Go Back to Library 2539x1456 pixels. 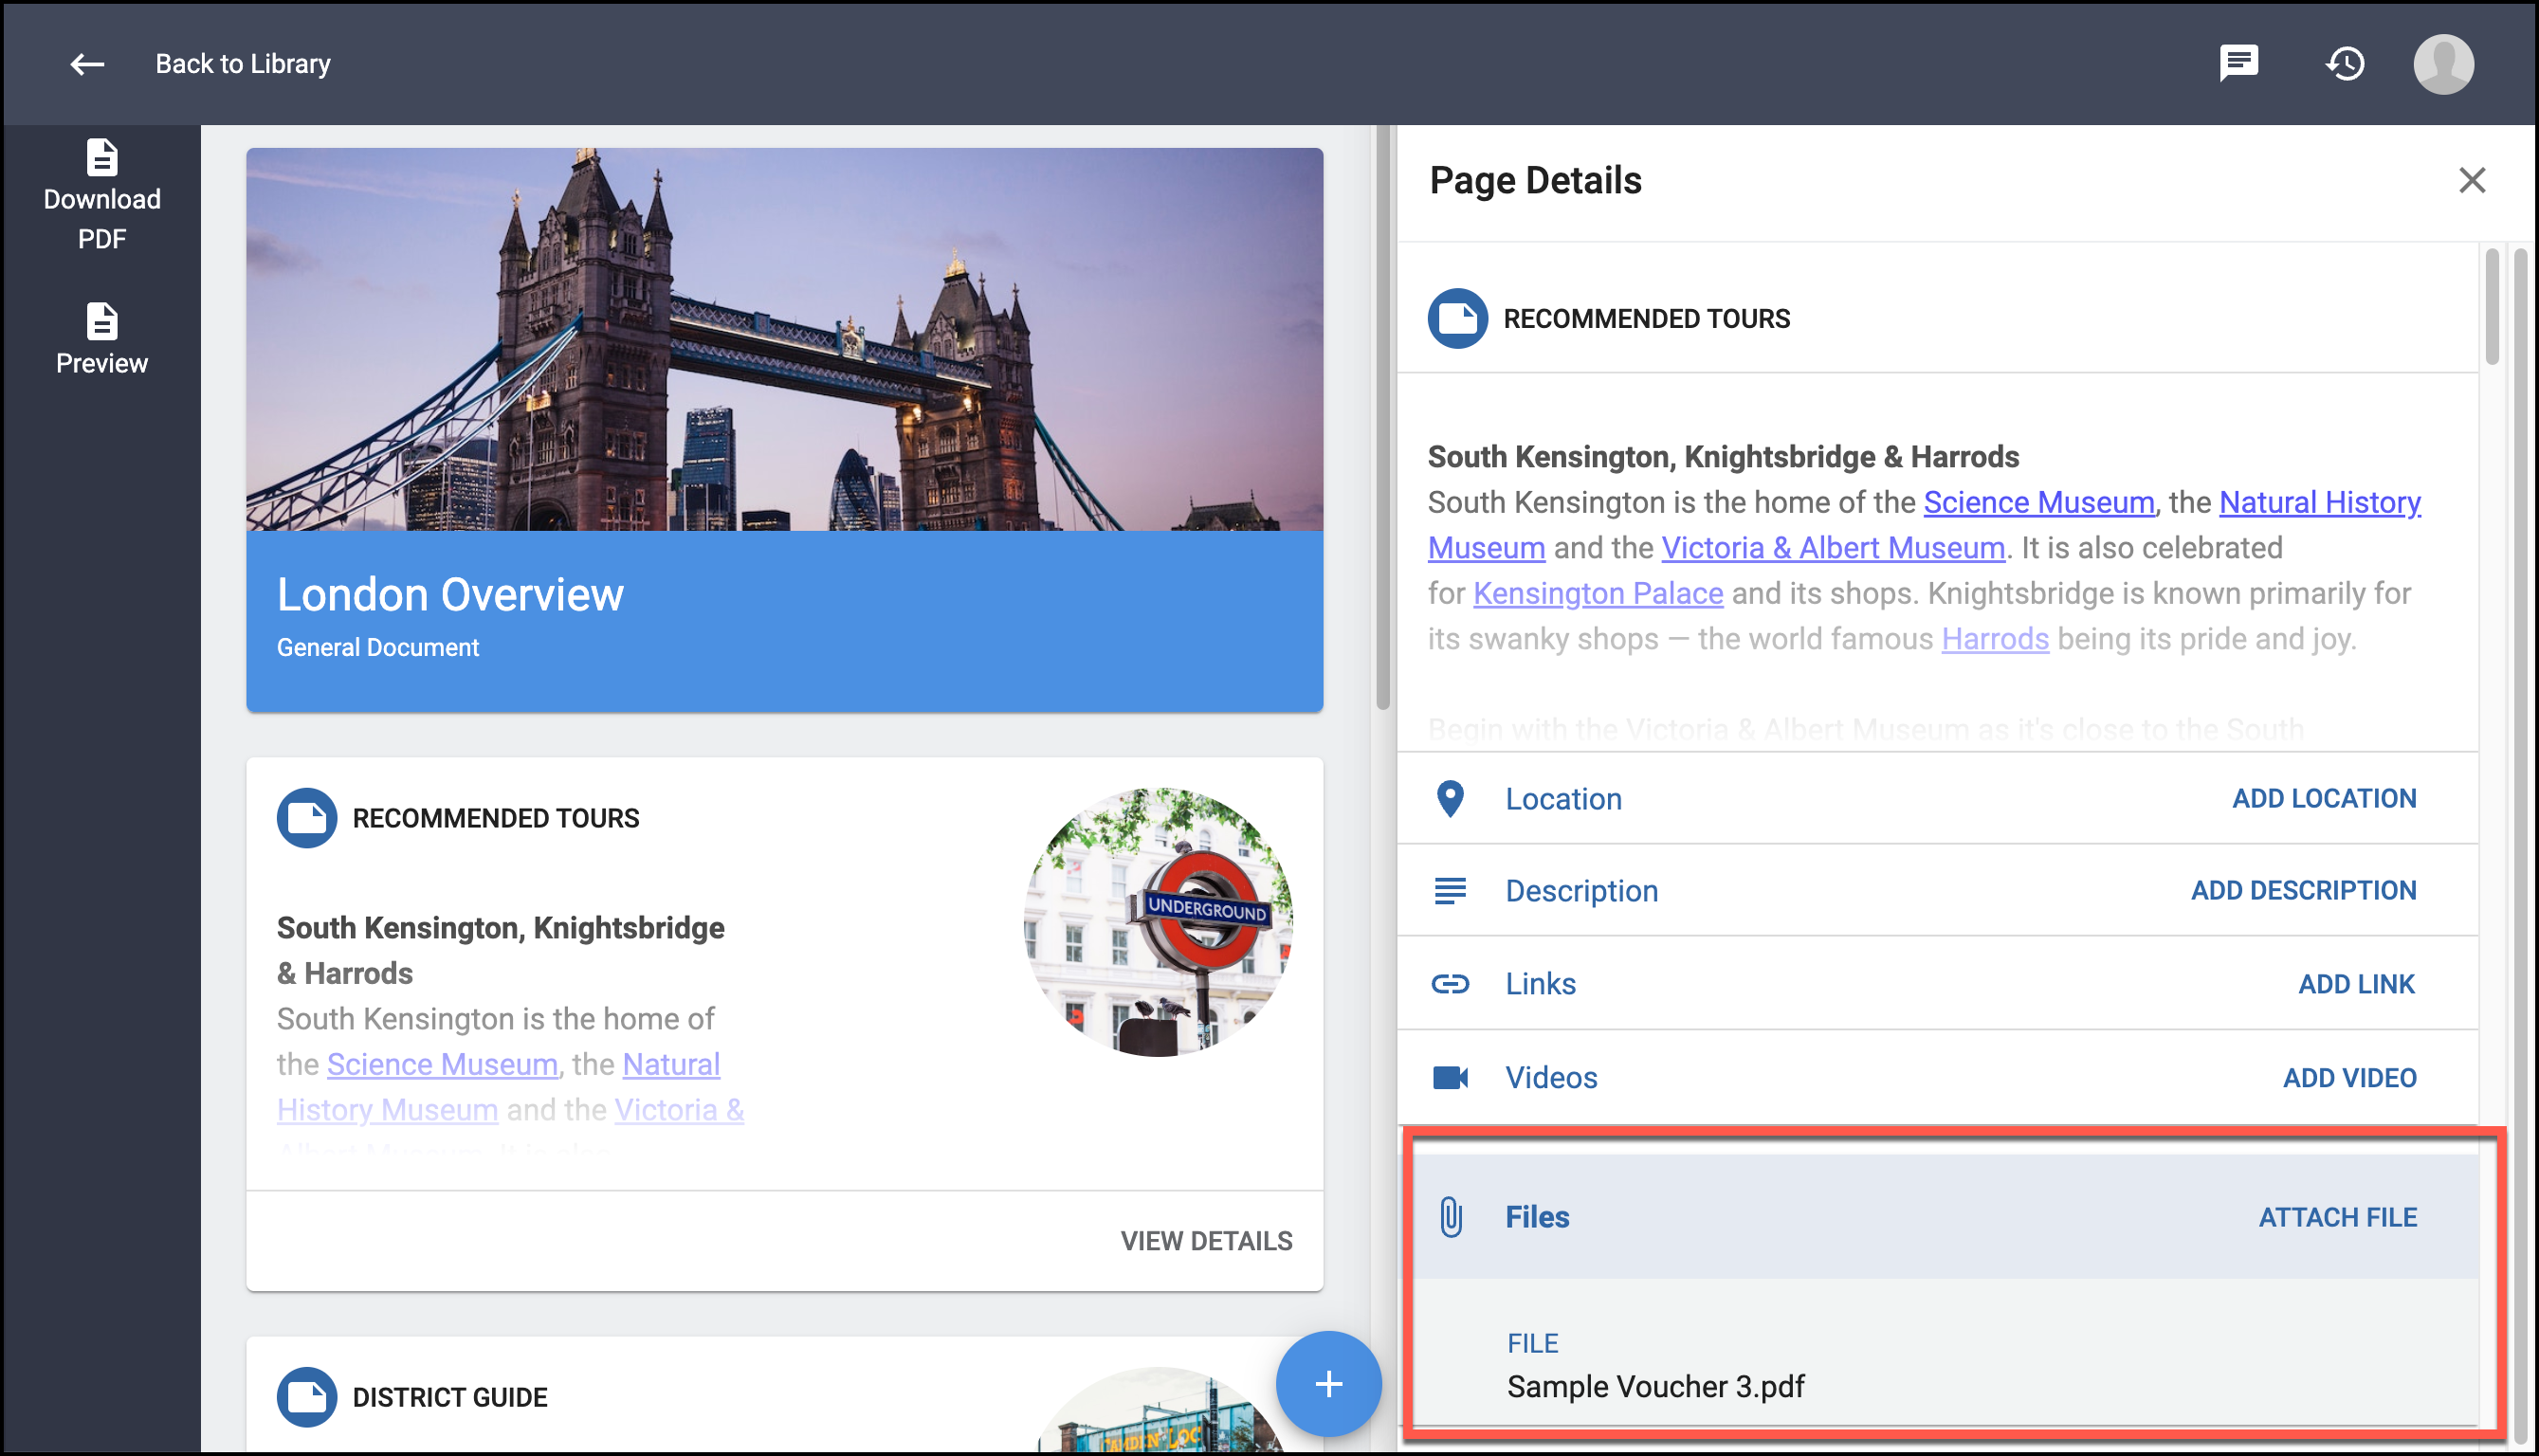tap(242, 64)
